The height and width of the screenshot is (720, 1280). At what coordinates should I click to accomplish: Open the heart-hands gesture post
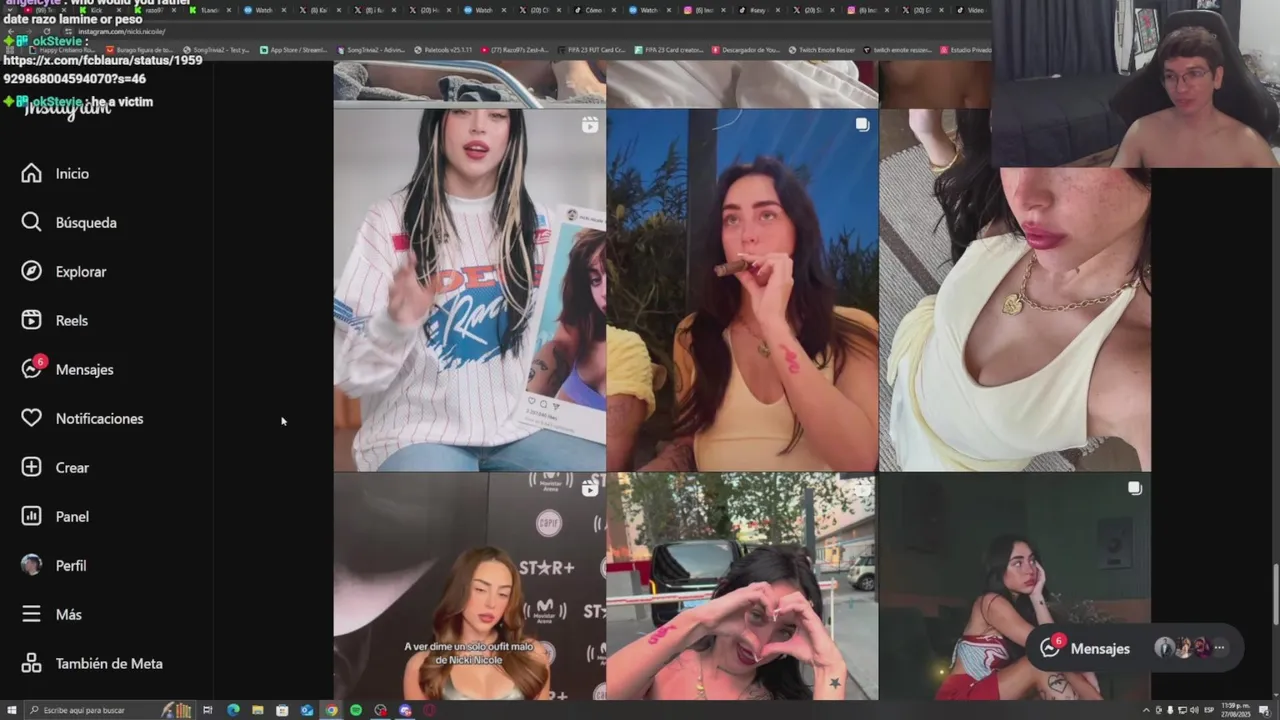pos(742,587)
